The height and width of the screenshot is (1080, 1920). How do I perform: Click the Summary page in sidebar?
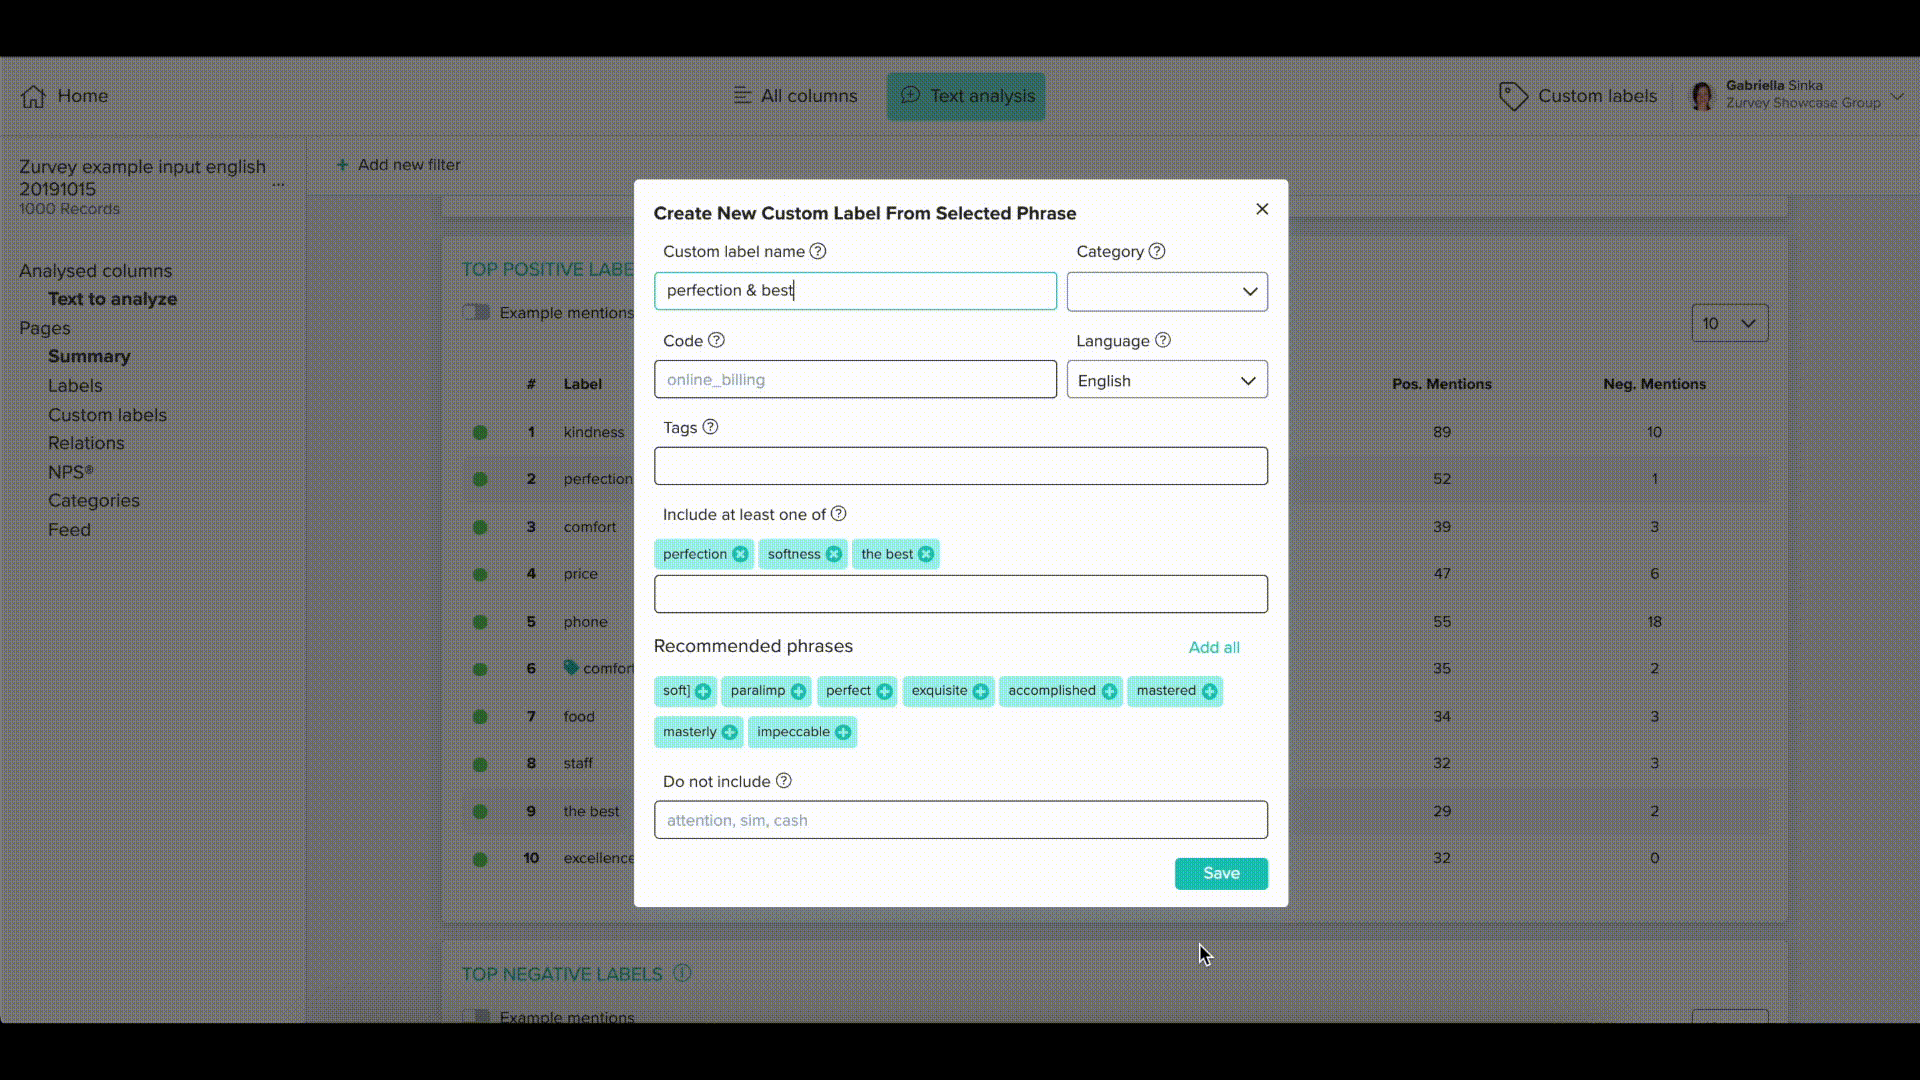(x=88, y=356)
